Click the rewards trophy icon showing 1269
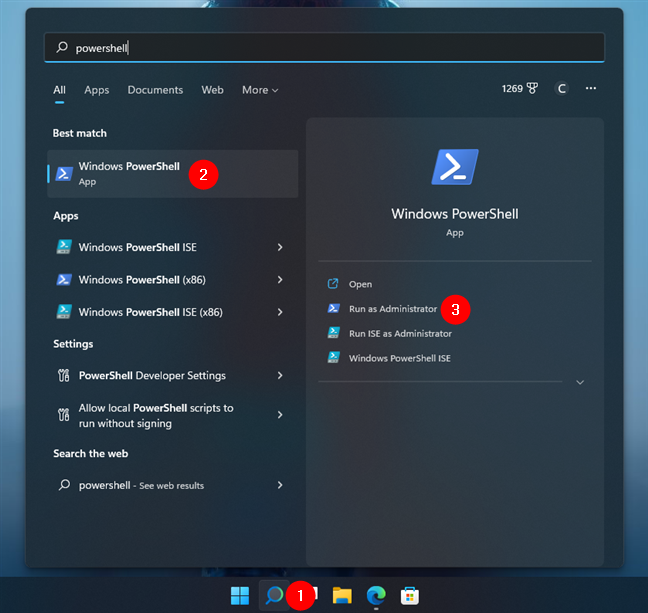This screenshot has width=648, height=613. click(x=532, y=88)
